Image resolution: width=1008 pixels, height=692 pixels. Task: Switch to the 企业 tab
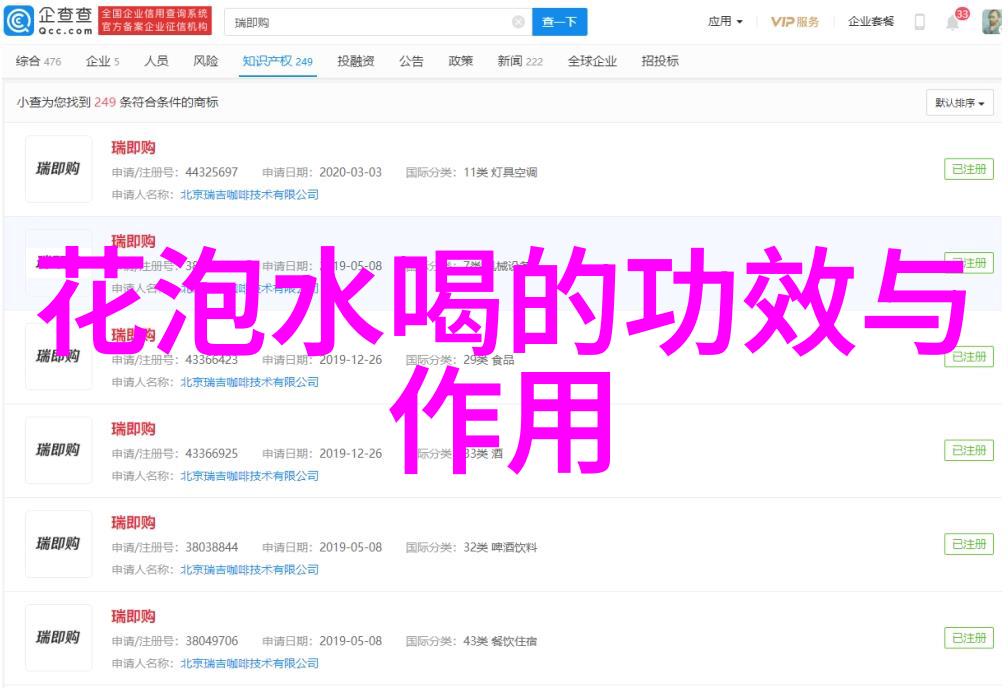point(102,62)
